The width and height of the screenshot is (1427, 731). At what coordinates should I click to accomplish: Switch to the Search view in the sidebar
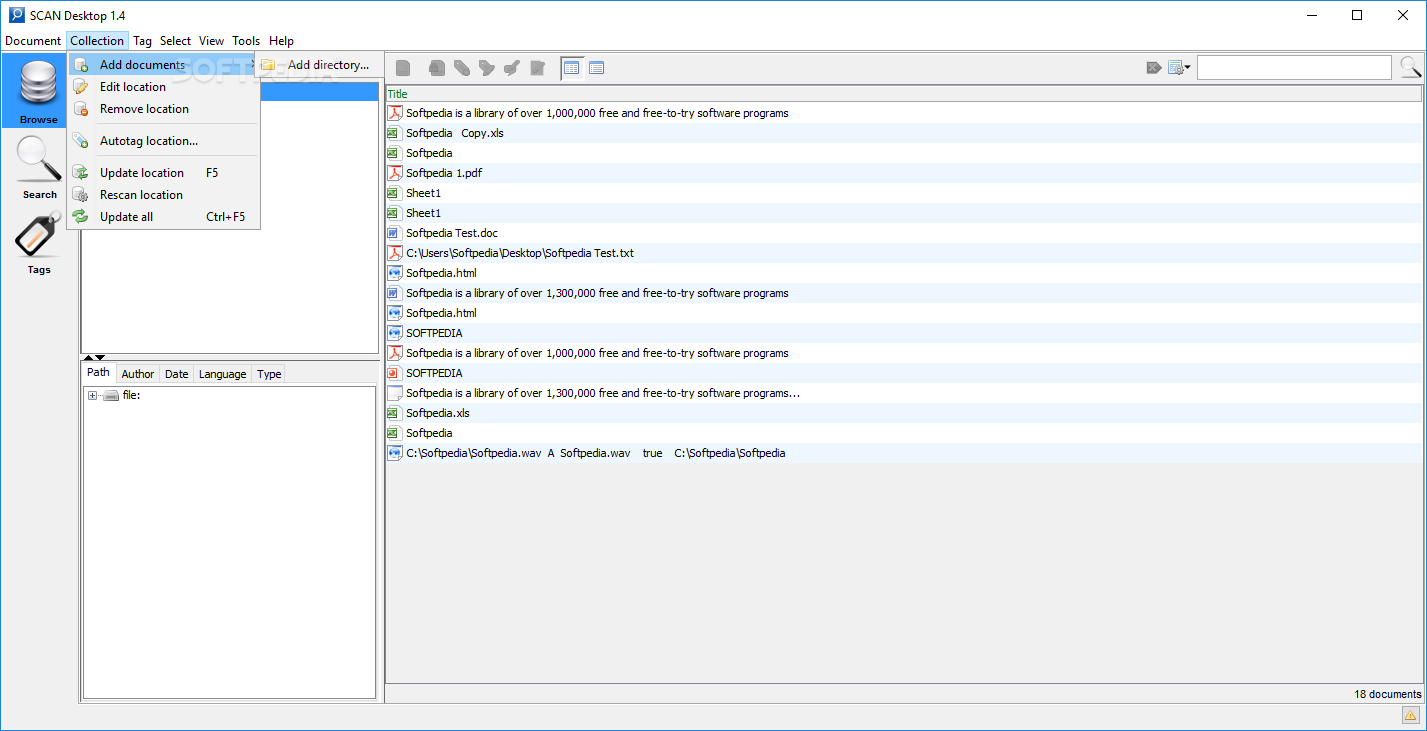[x=39, y=167]
